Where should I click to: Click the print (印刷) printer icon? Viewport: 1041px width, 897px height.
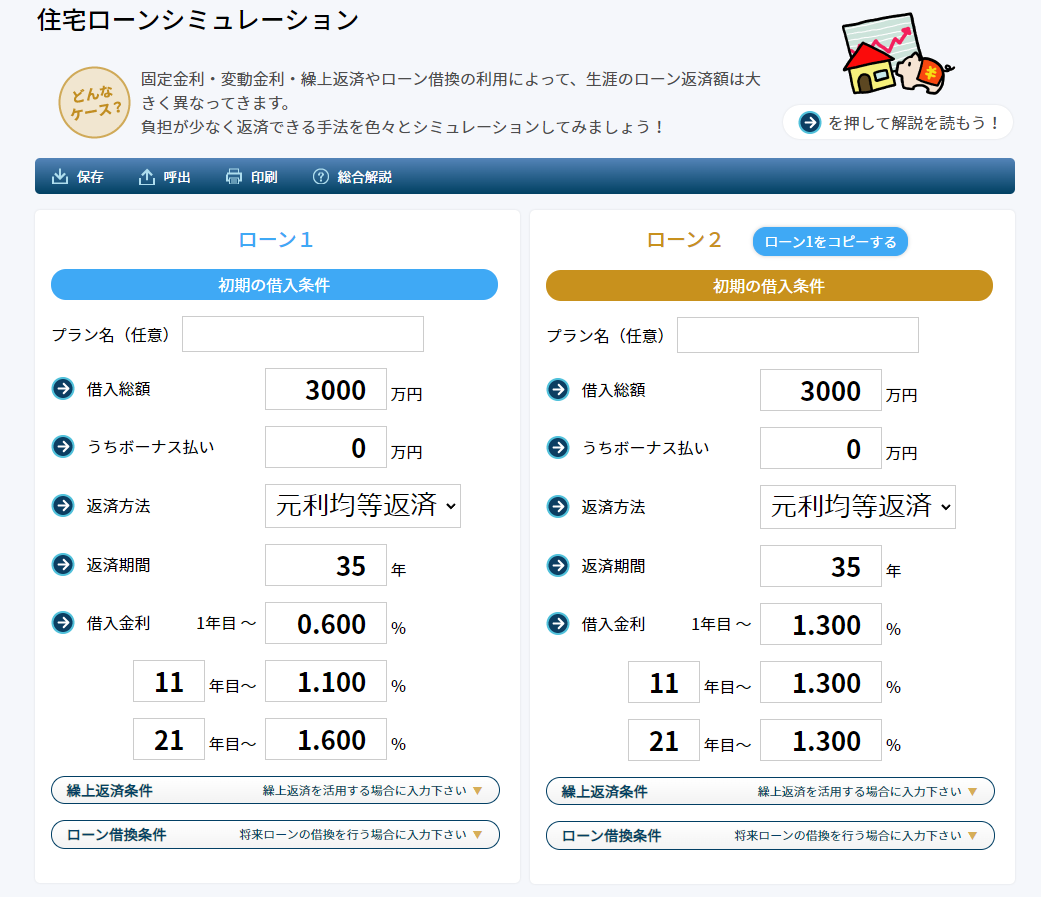tap(234, 177)
